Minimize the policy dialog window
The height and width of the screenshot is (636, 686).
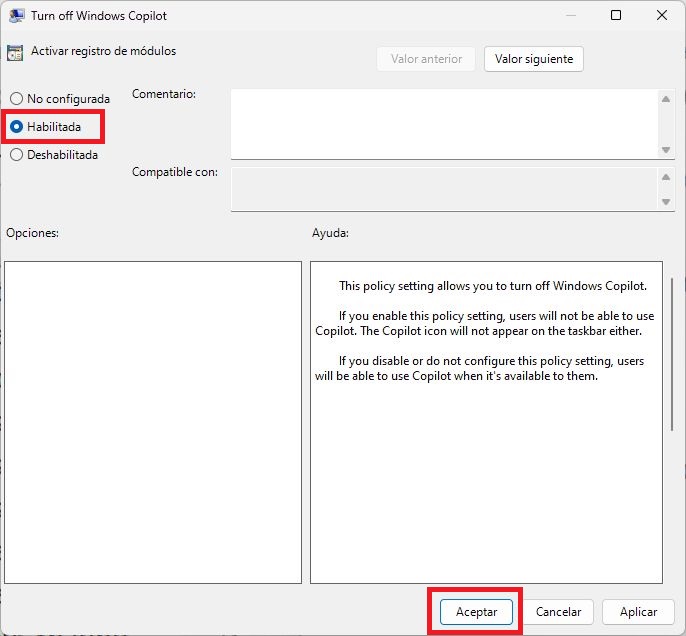pyautogui.click(x=570, y=15)
